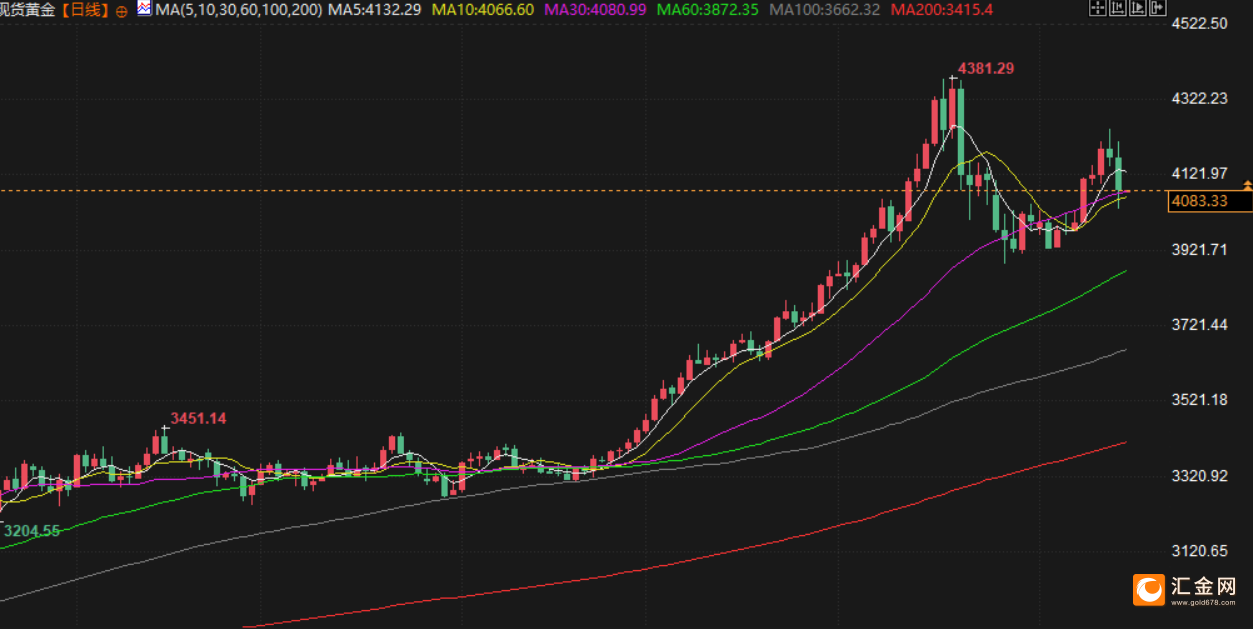Click the 4381.29 high price label
Viewport: 1253px width, 629px height.
(x=986, y=68)
